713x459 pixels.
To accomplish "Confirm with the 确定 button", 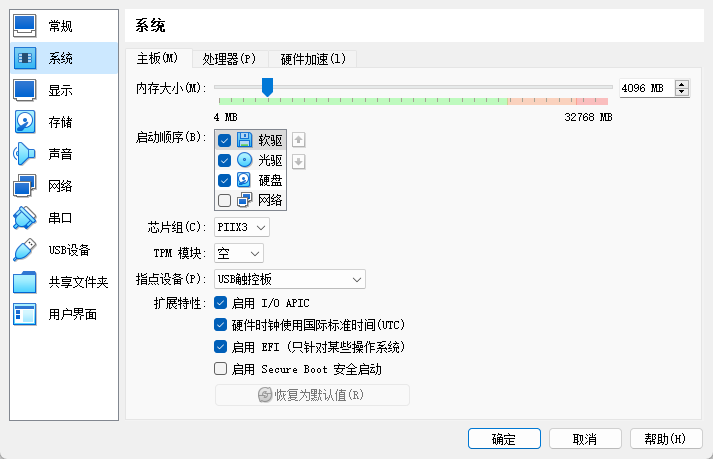I will [x=504, y=439].
